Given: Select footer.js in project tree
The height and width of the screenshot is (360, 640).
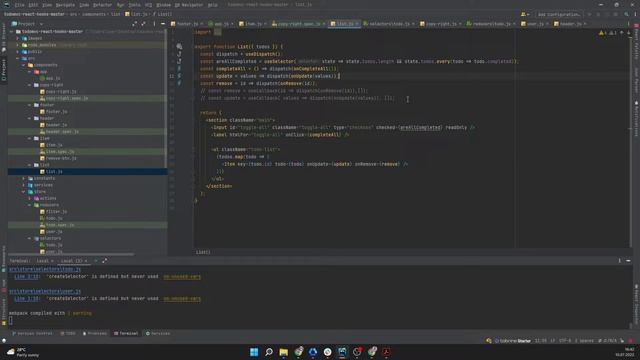Looking at the screenshot, I should click(x=53, y=111).
